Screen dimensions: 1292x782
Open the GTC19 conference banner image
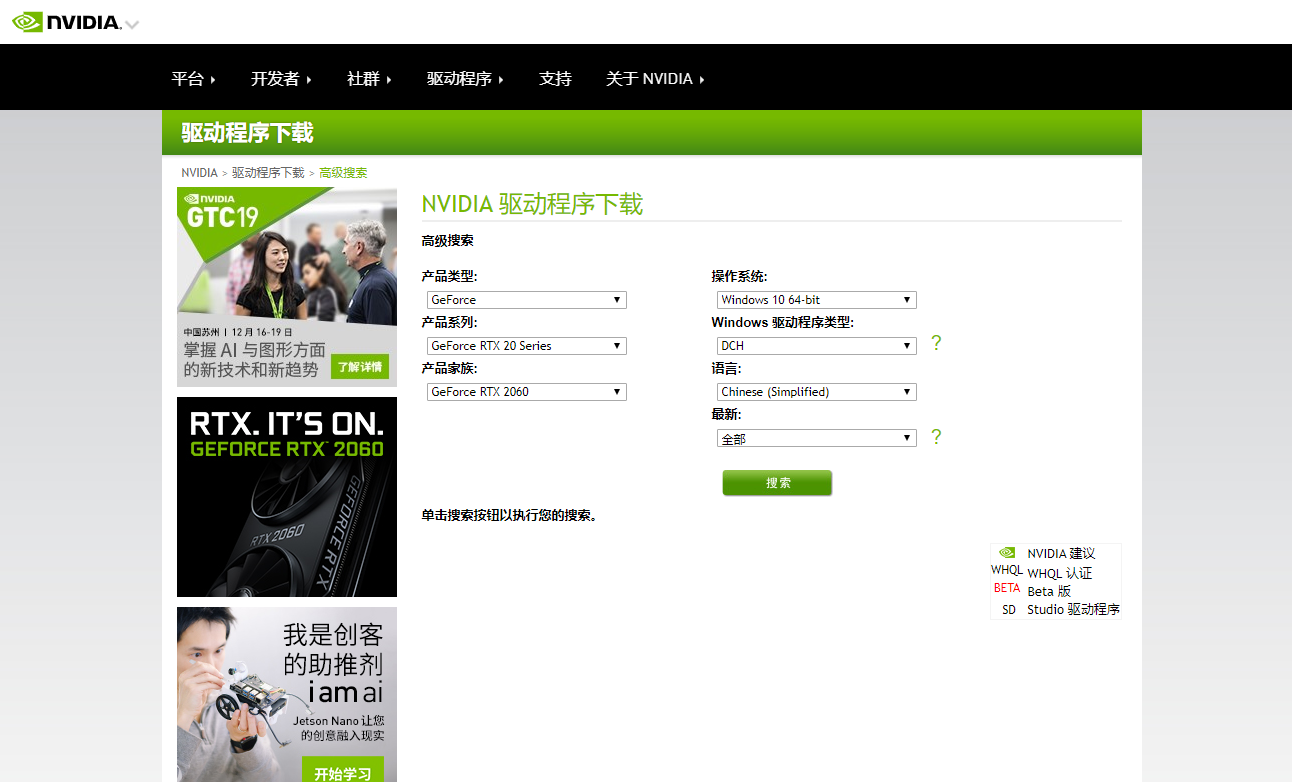point(287,287)
